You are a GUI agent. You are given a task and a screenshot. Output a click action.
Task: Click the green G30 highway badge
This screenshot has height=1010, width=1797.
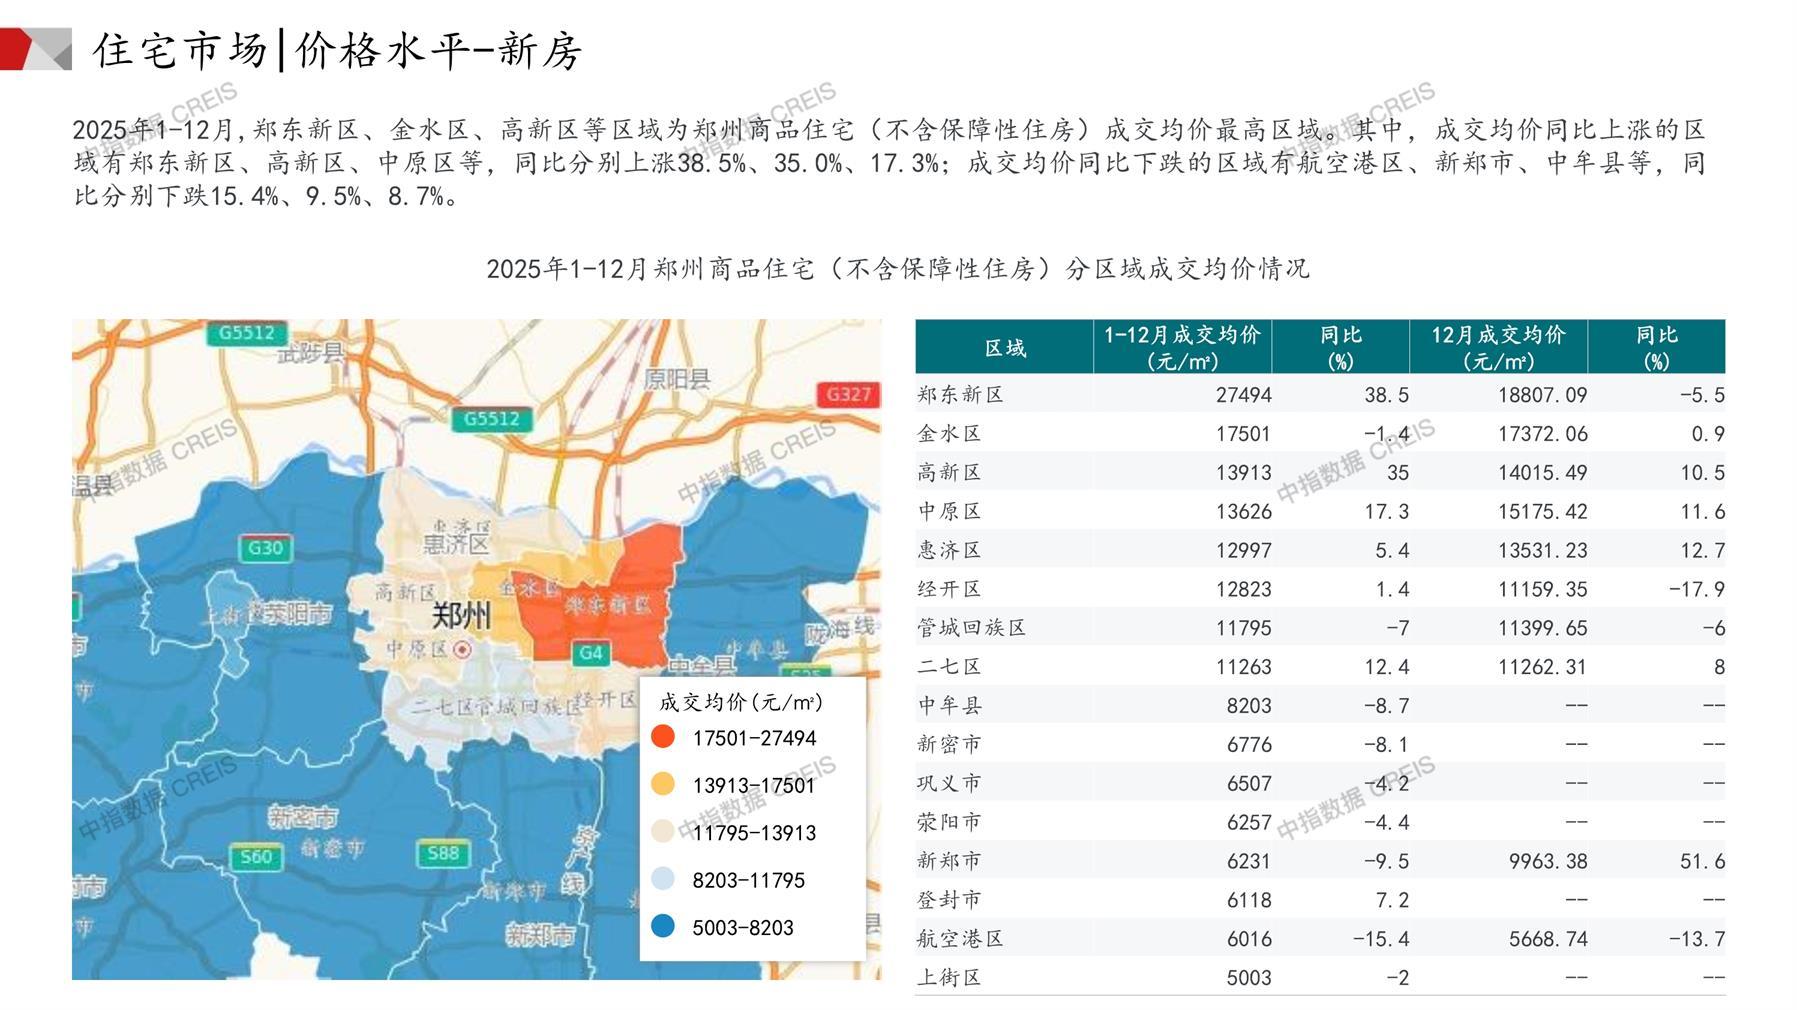point(265,548)
